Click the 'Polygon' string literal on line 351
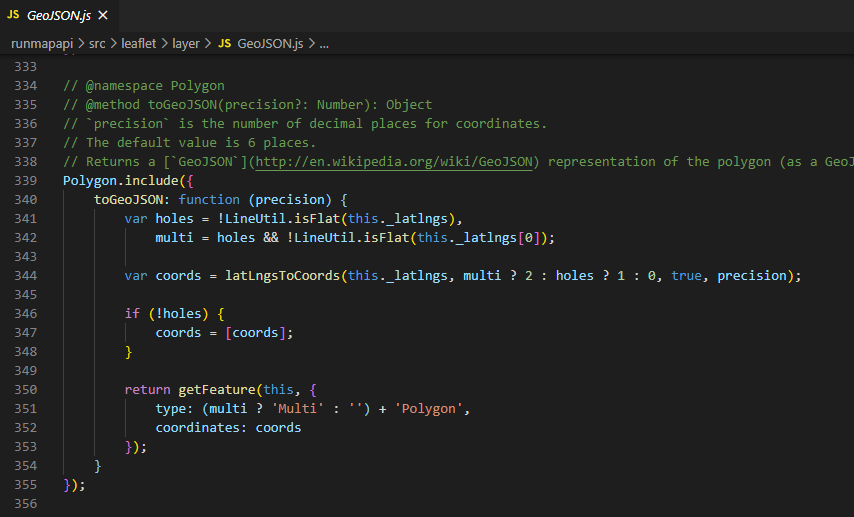 [429, 409]
